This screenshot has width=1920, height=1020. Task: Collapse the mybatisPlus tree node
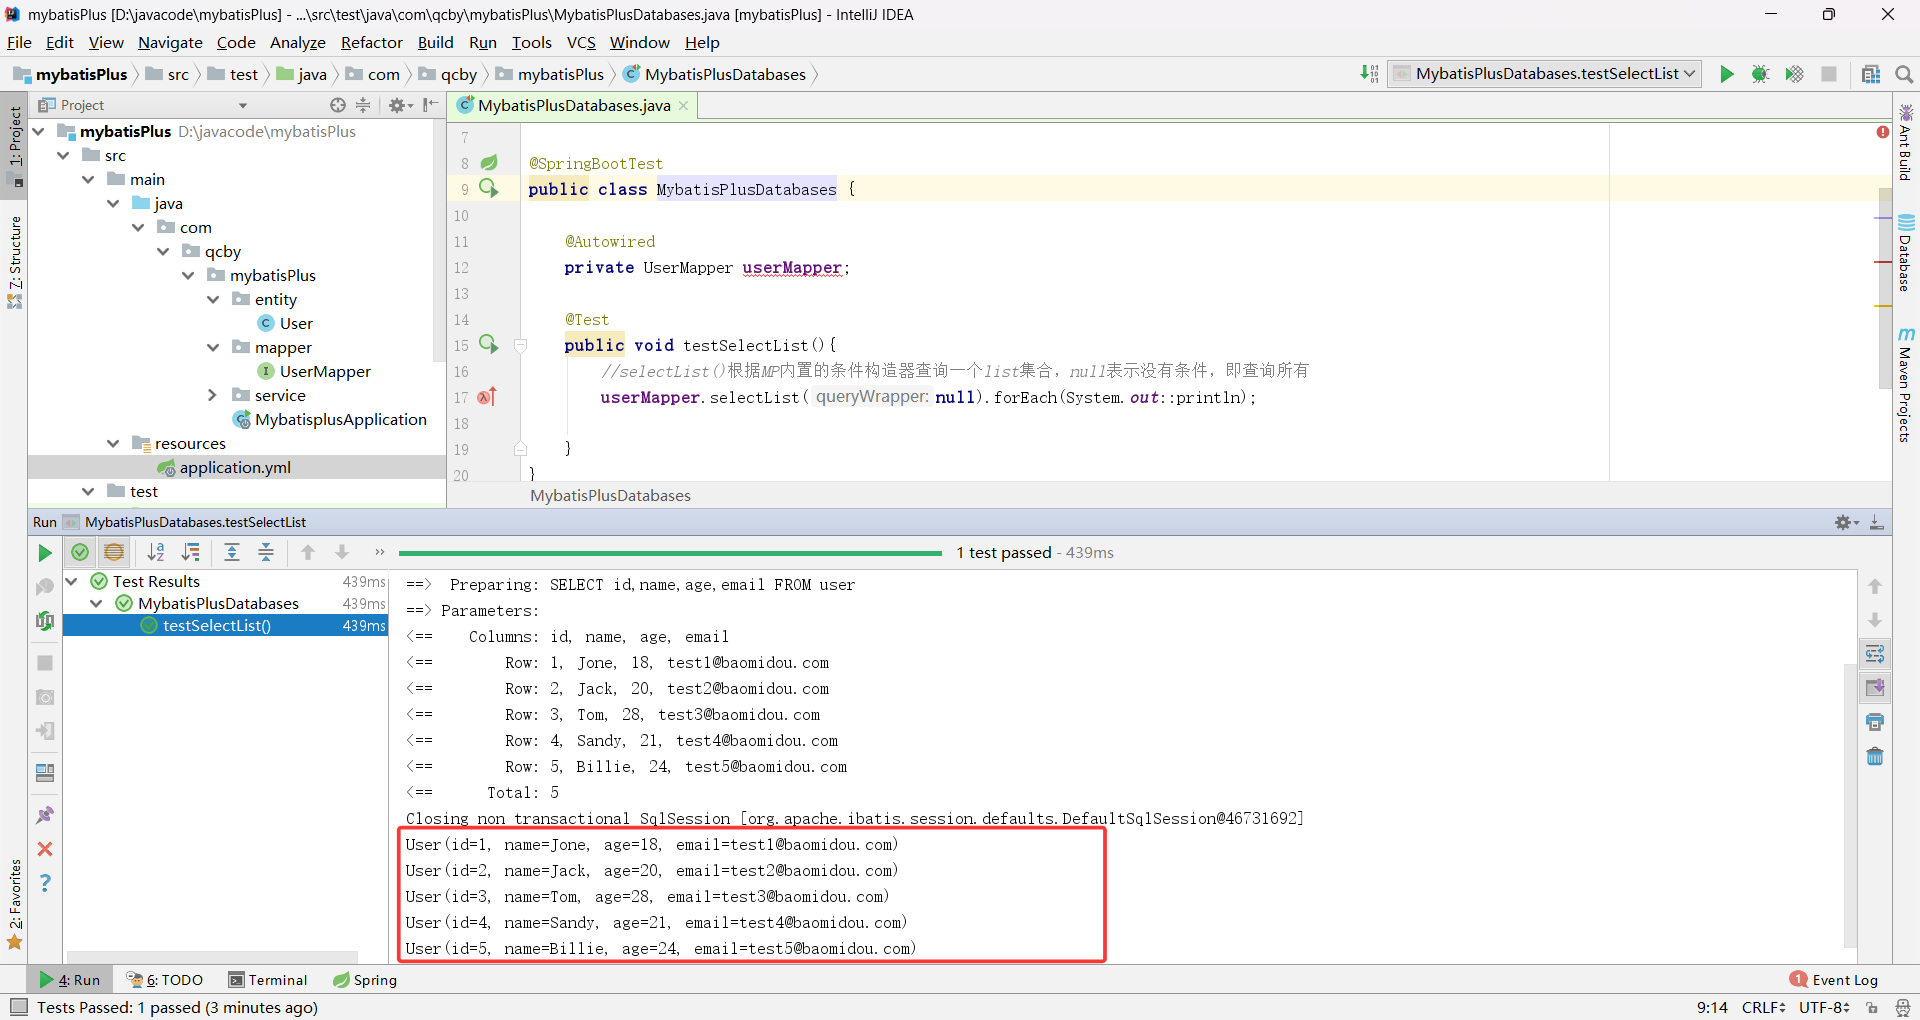[x=38, y=131]
